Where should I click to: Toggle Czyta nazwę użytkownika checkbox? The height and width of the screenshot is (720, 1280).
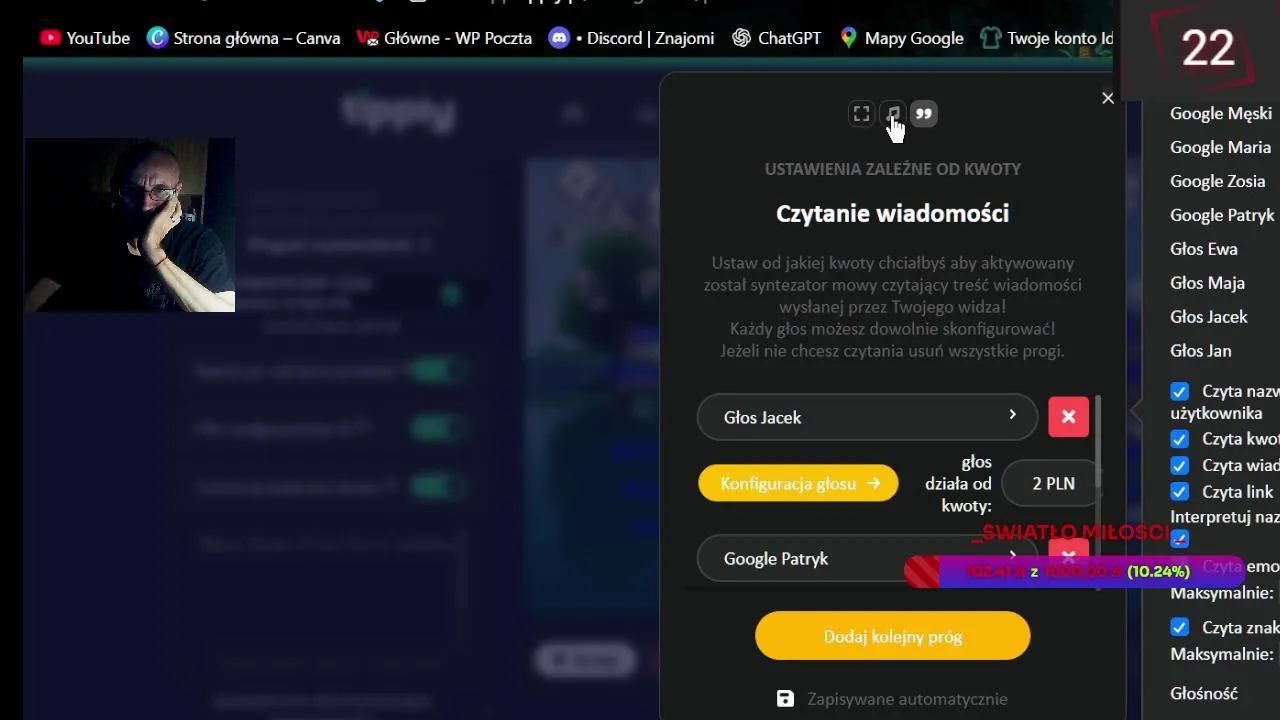pos(1180,391)
